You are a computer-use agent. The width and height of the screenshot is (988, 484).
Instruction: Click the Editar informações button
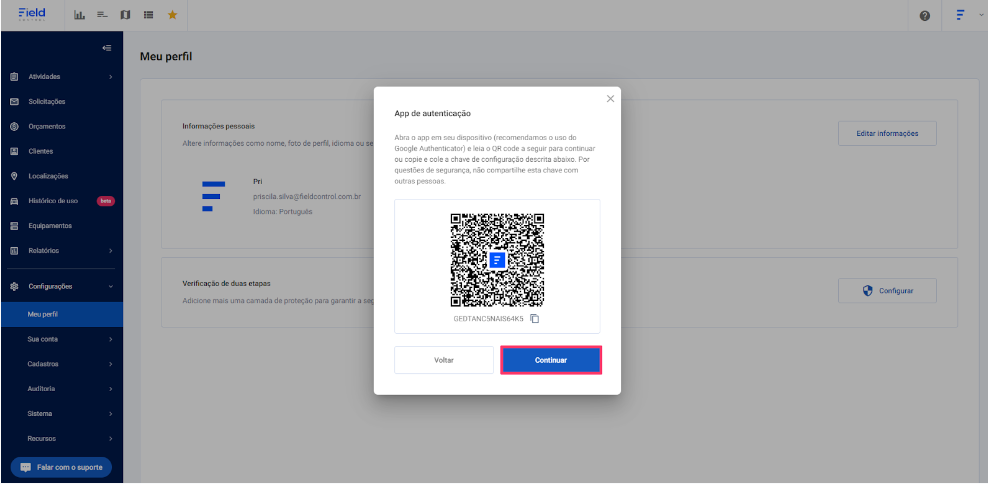(x=887, y=134)
